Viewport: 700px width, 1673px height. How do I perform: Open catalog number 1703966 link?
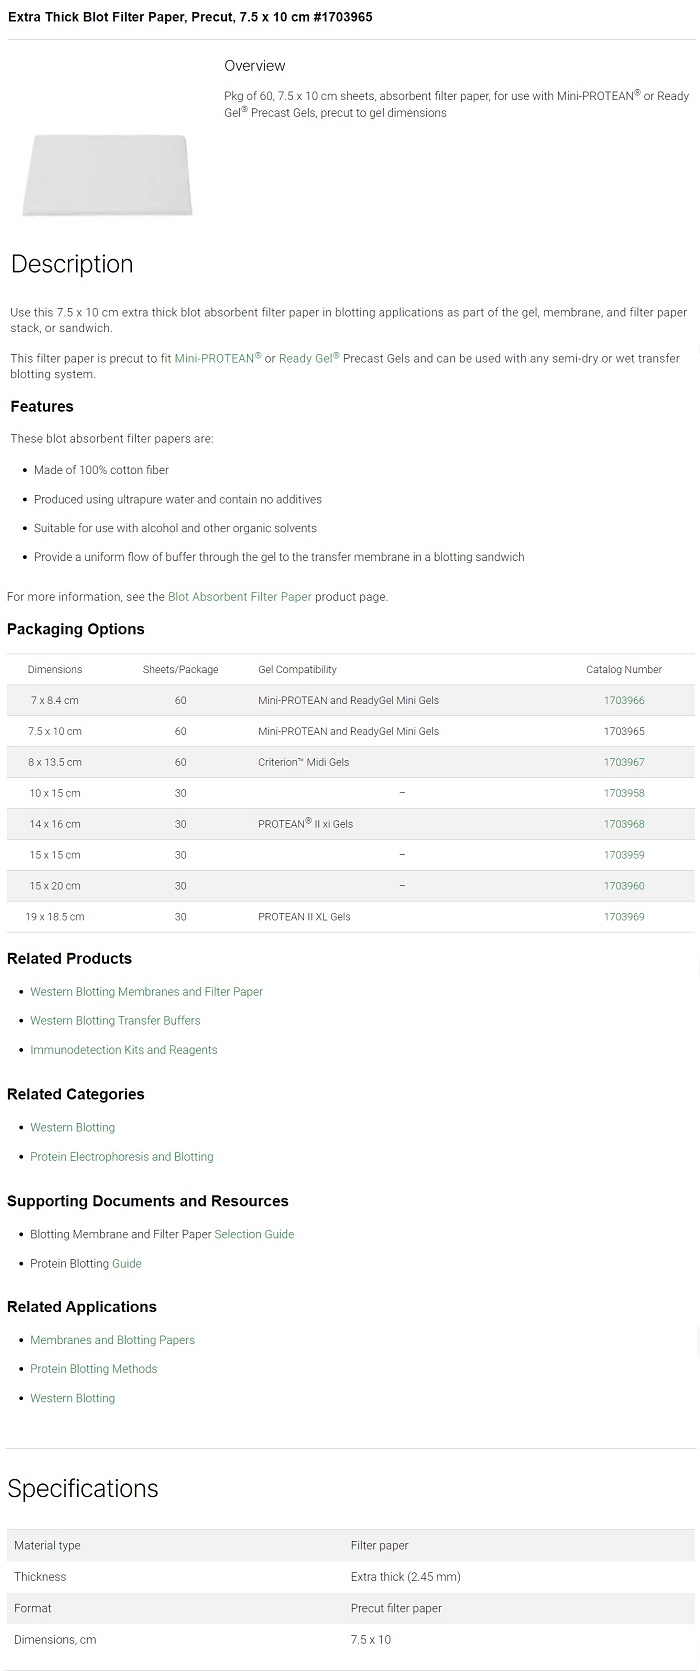pos(624,701)
